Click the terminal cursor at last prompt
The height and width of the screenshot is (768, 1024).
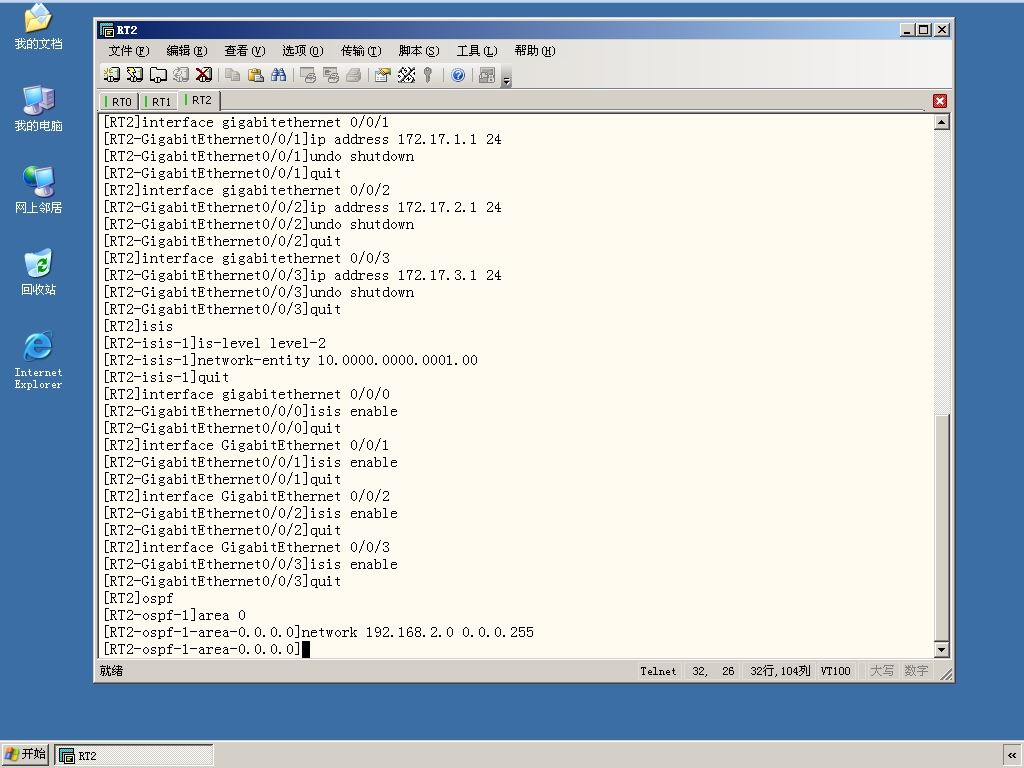pos(306,649)
